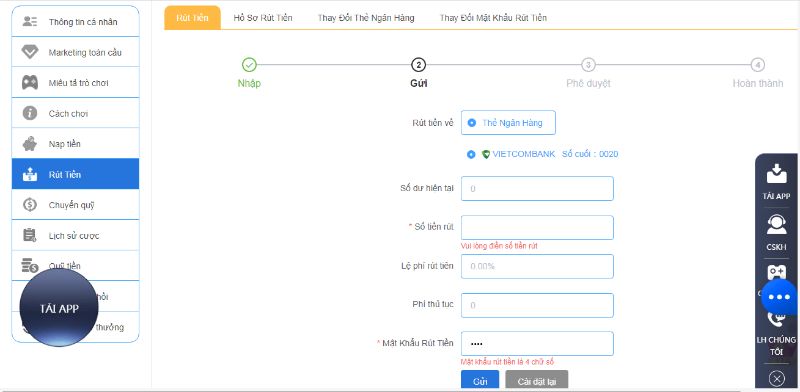800x392 pixels.
Task: Open Lịch sử cược in sidebar
Action: click(76, 235)
